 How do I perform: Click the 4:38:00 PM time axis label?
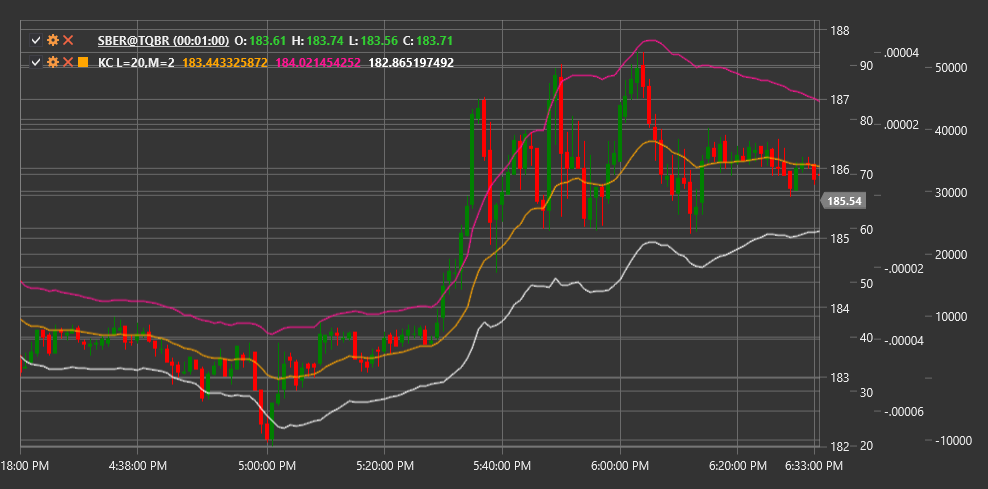click(137, 466)
